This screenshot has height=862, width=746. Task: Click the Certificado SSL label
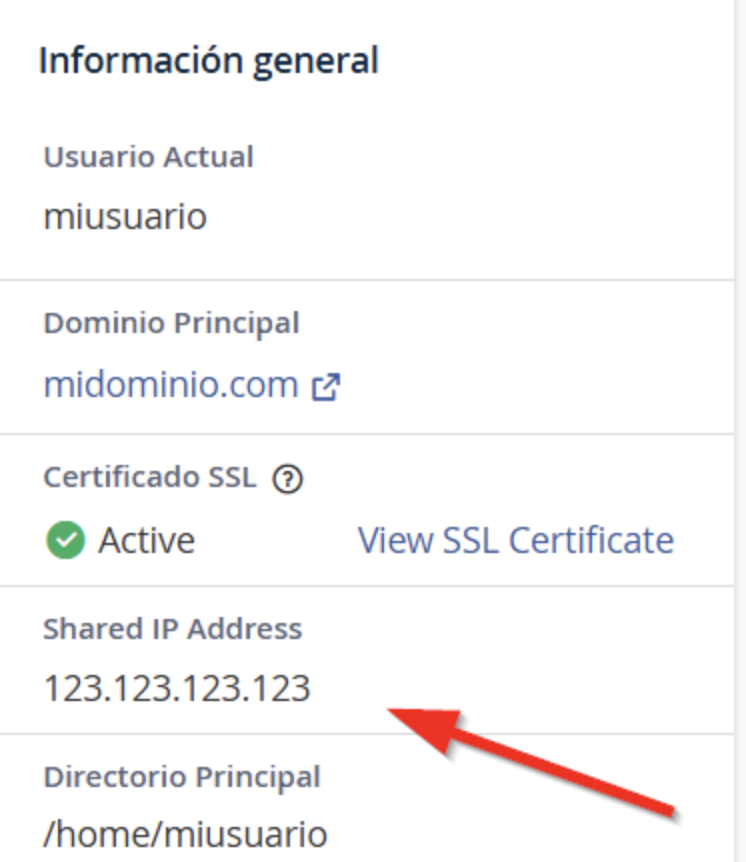150,477
